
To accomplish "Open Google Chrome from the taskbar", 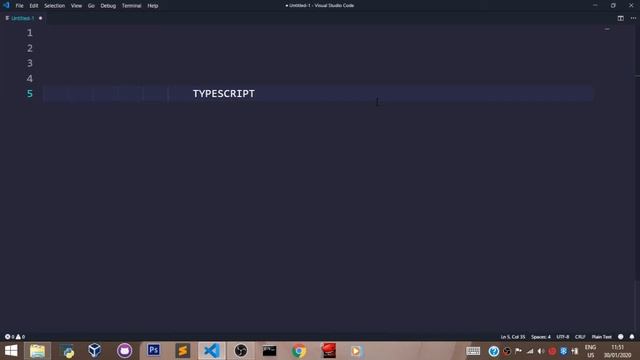I will click(299, 351).
